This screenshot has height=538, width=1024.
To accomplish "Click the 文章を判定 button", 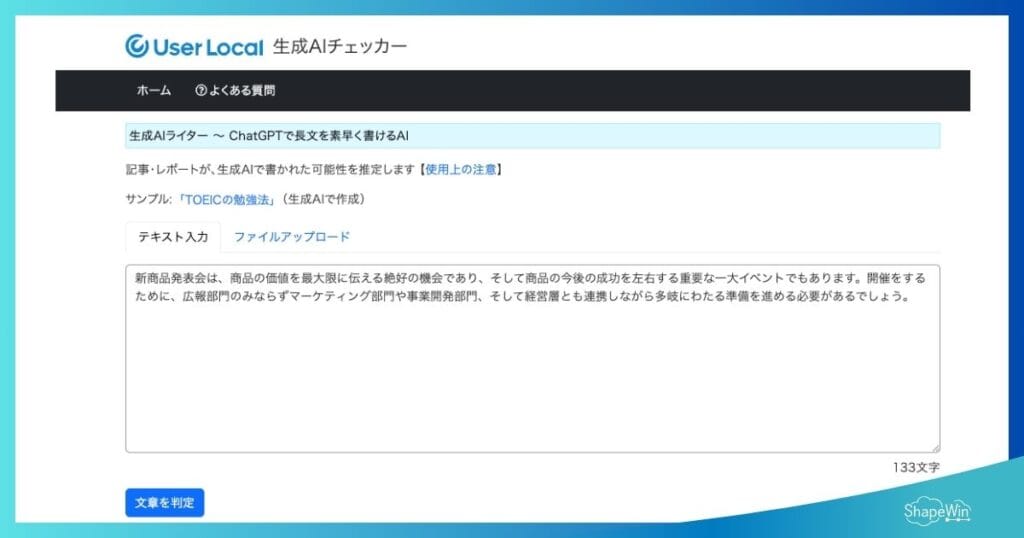I will [x=165, y=503].
